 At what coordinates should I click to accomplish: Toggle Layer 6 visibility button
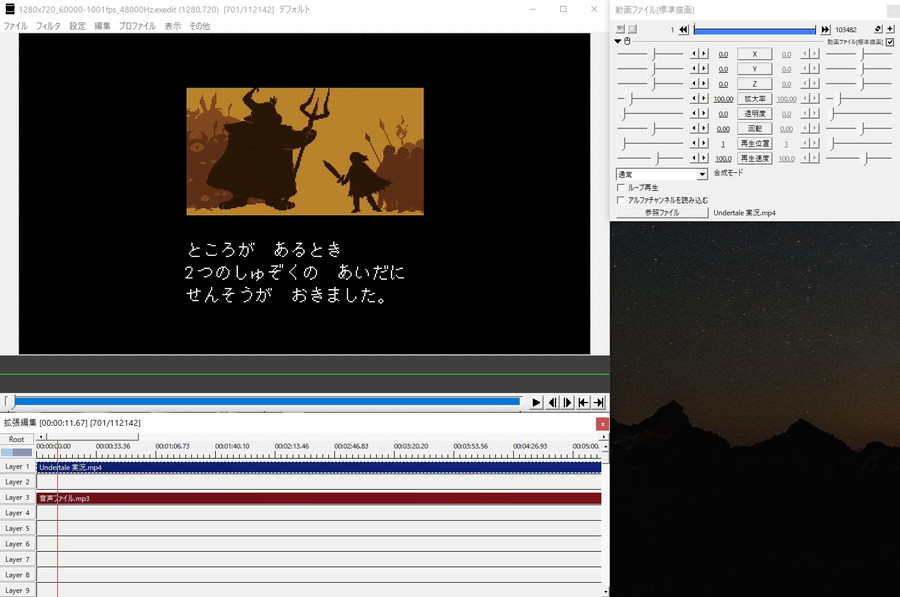17,544
